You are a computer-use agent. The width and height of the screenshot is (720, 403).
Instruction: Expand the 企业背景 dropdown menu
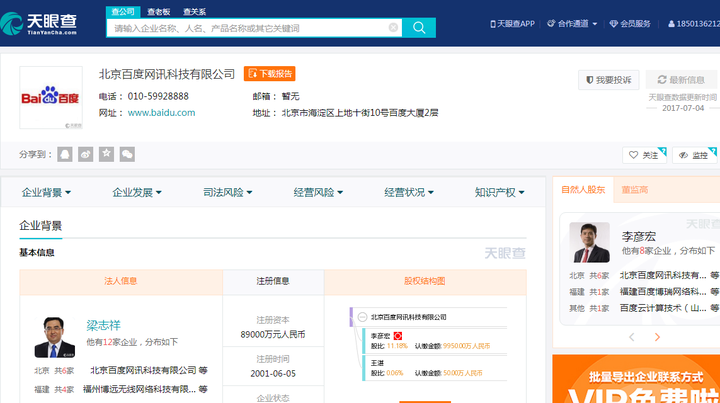coord(46,192)
